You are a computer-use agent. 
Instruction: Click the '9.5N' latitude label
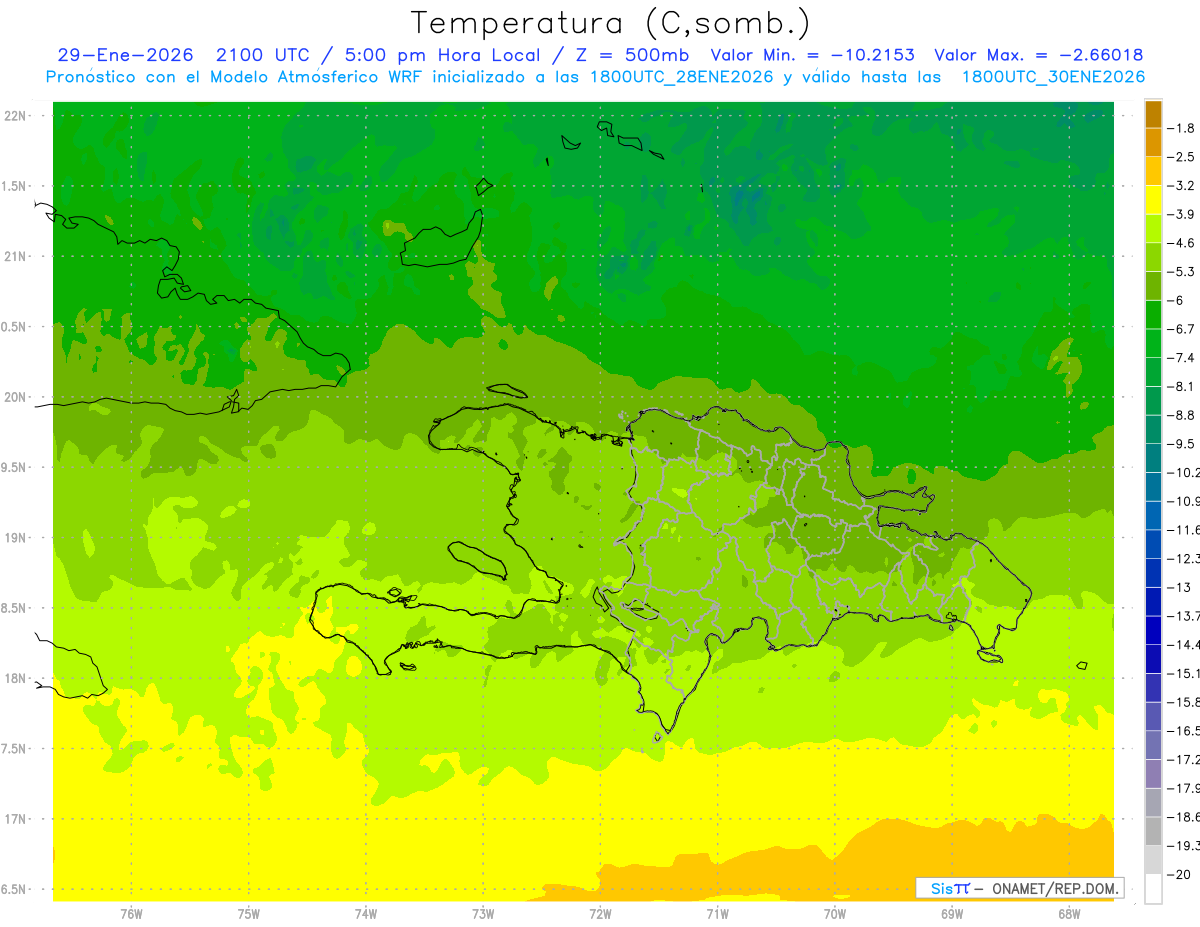tap(14, 468)
